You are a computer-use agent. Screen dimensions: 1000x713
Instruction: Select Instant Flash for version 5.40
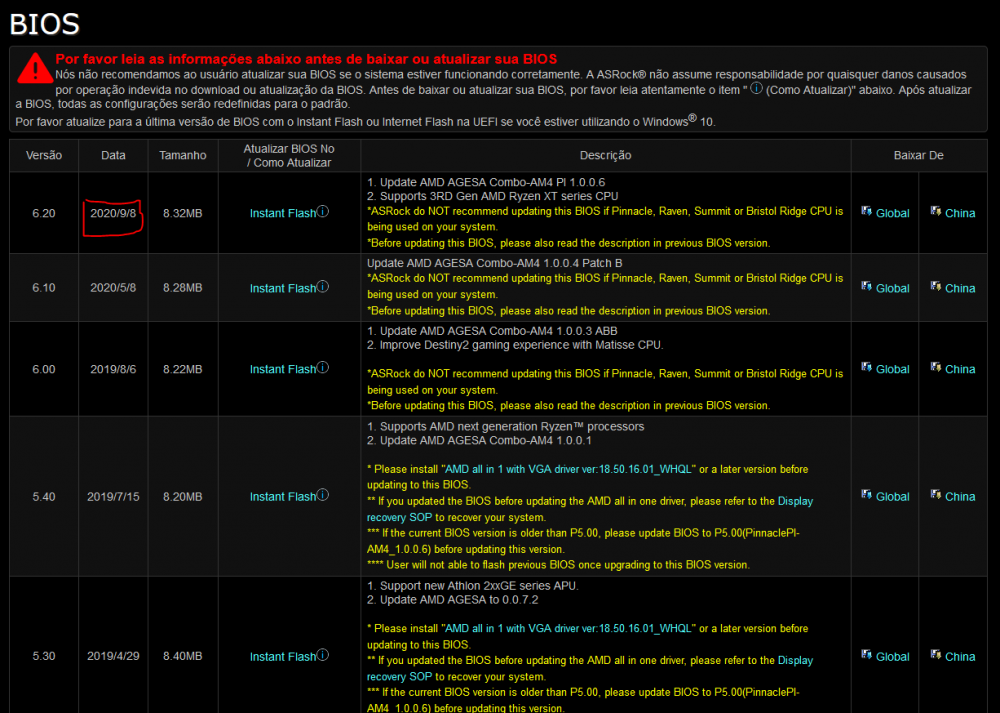[x=283, y=496]
